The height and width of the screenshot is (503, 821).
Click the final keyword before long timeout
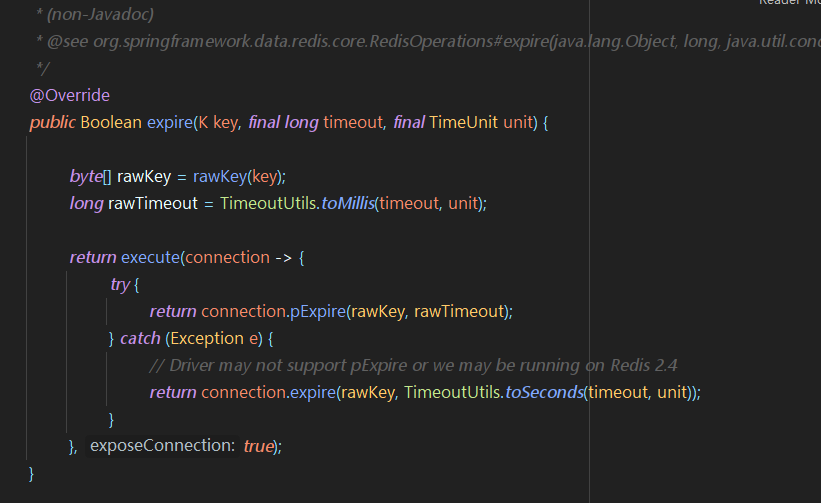point(264,122)
